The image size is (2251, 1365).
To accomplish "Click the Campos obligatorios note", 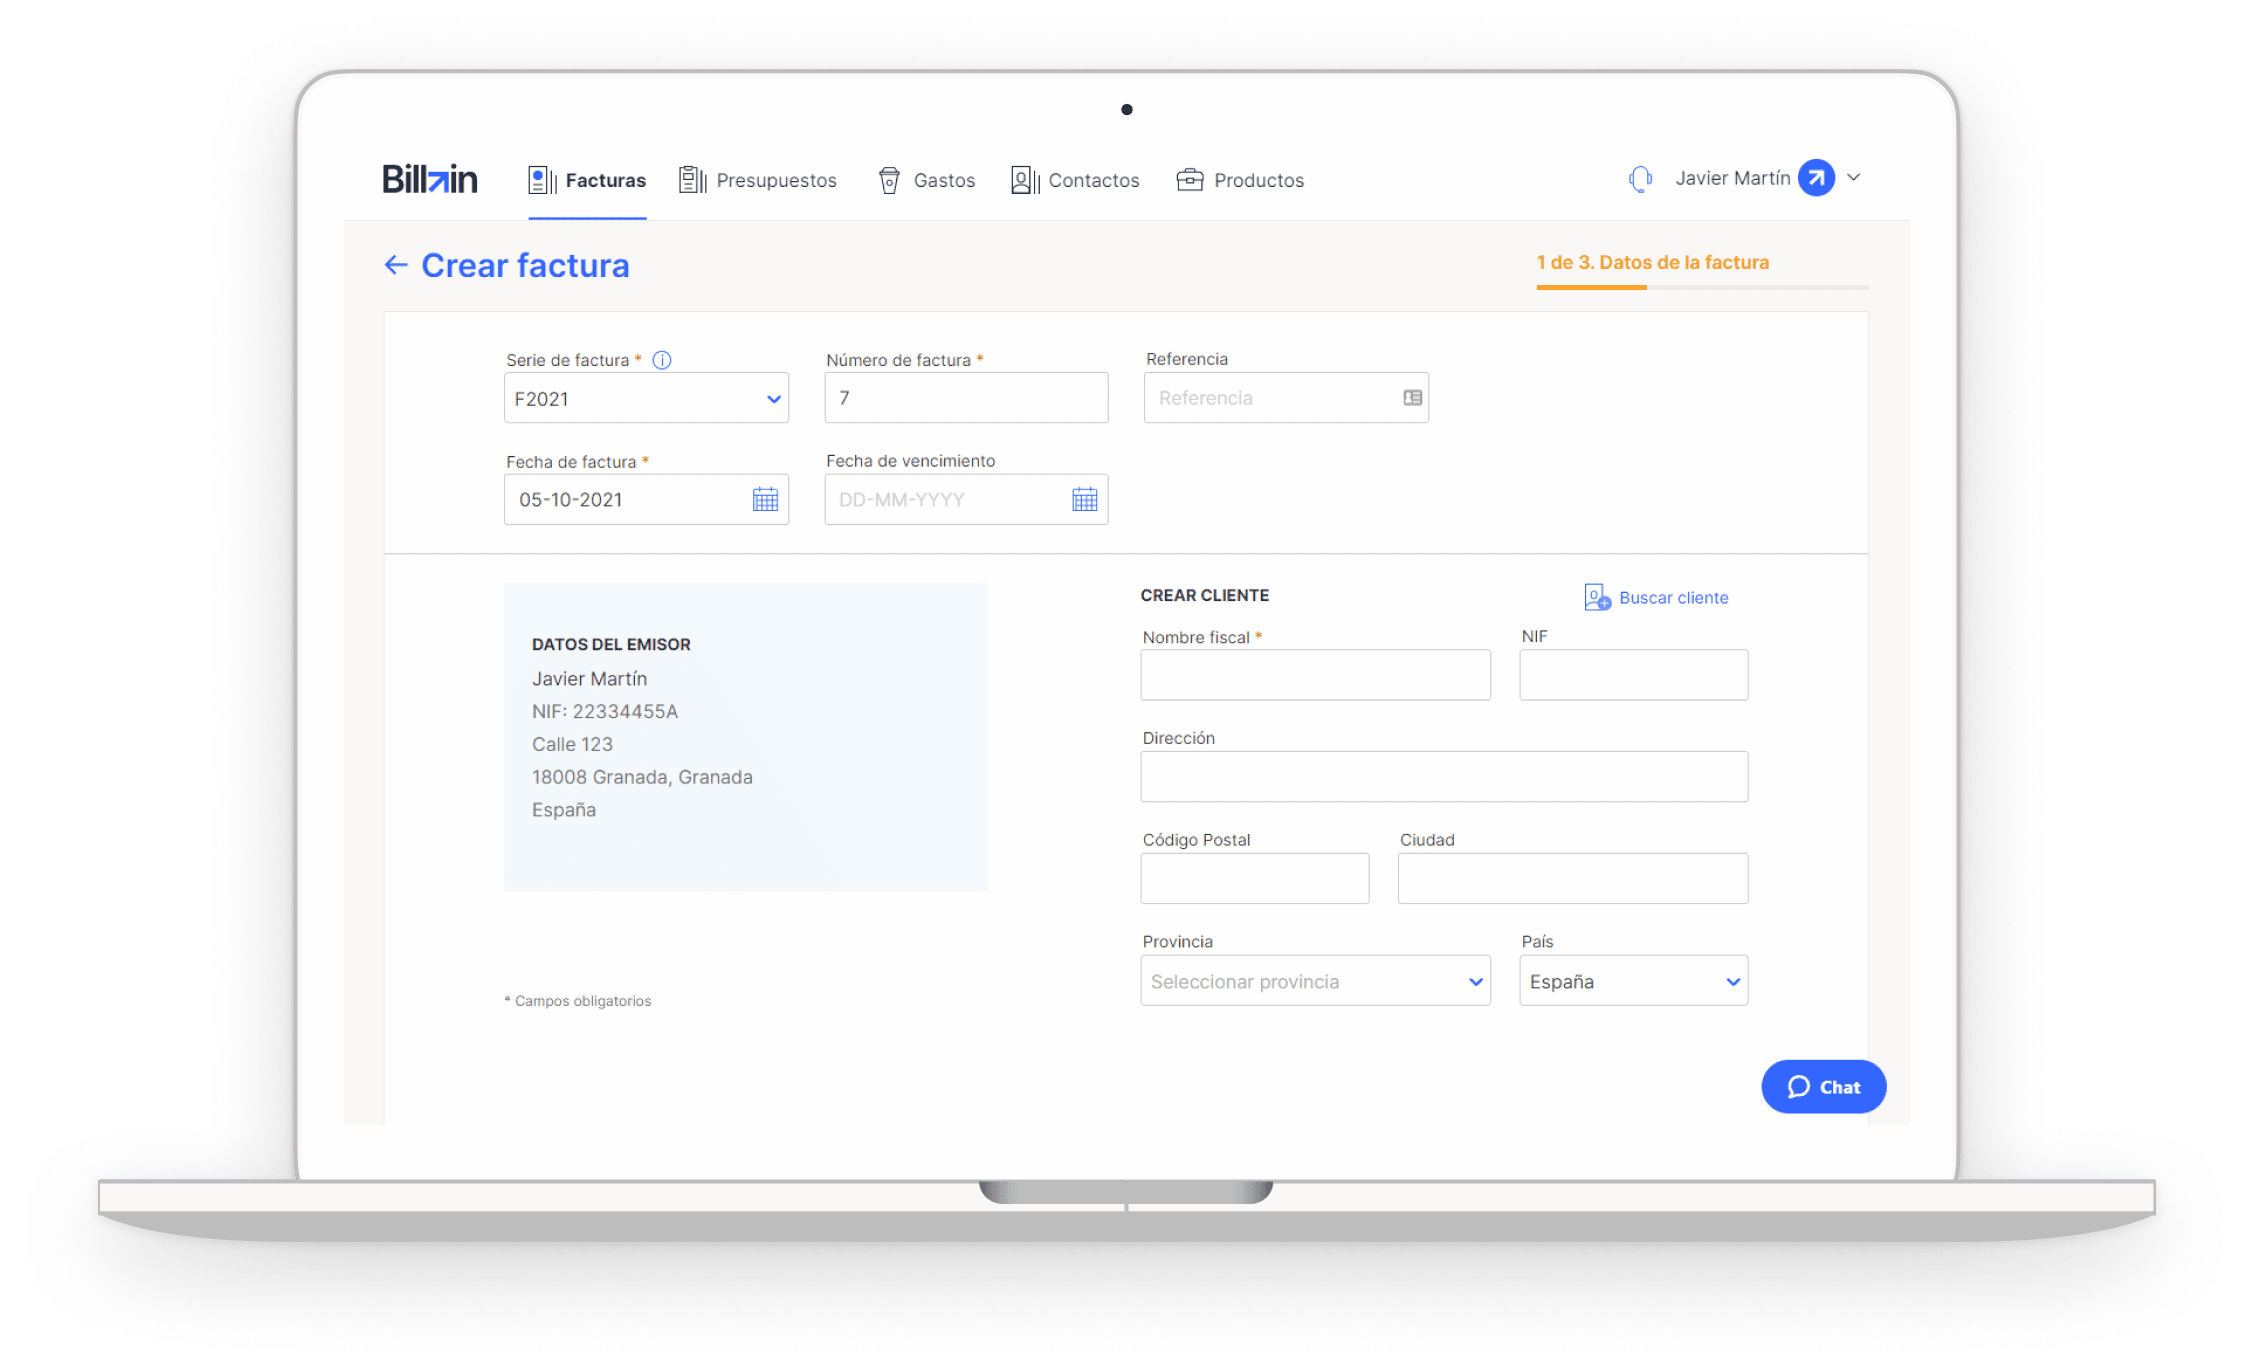I will pos(578,1001).
